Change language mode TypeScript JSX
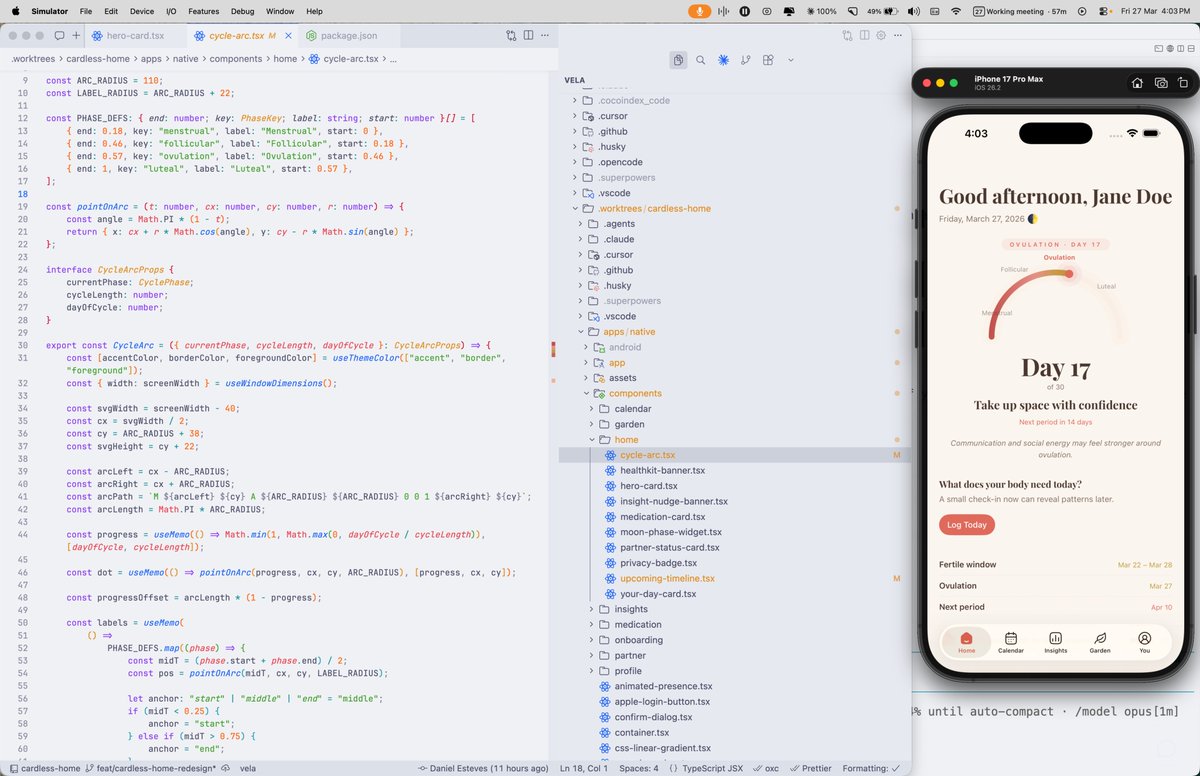This screenshot has height=776, width=1200. (x=712, y=768)
